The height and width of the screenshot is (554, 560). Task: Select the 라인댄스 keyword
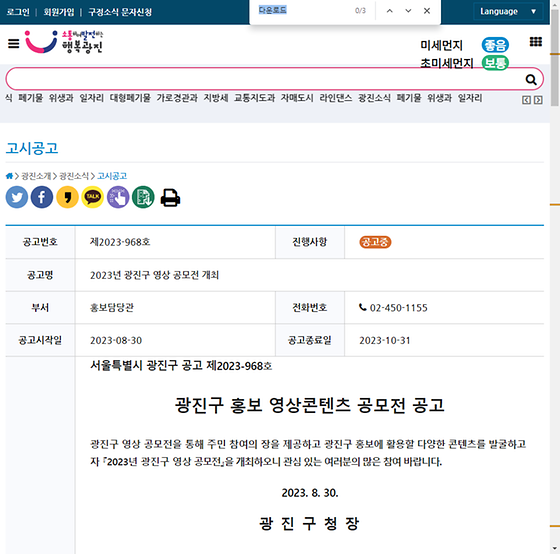pyautogui.click(x=336, y=98)
